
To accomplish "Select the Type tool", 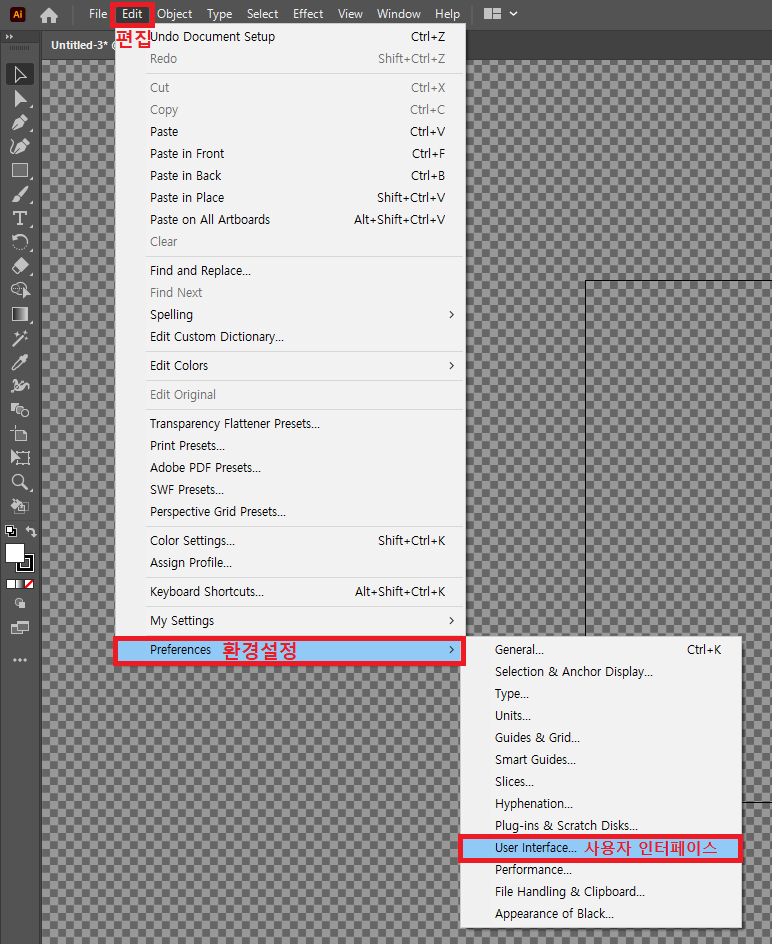I will pos(20,218).
